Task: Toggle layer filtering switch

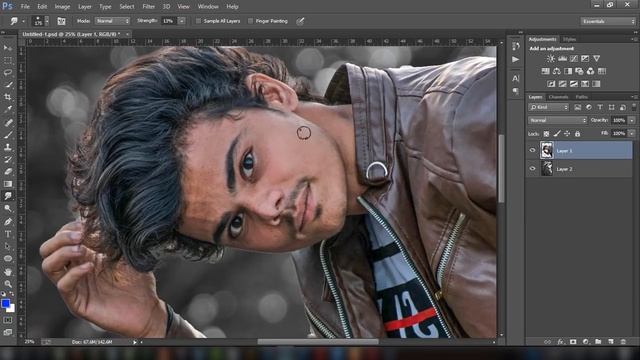Action: pyautogui.click(x=634, y=107)
